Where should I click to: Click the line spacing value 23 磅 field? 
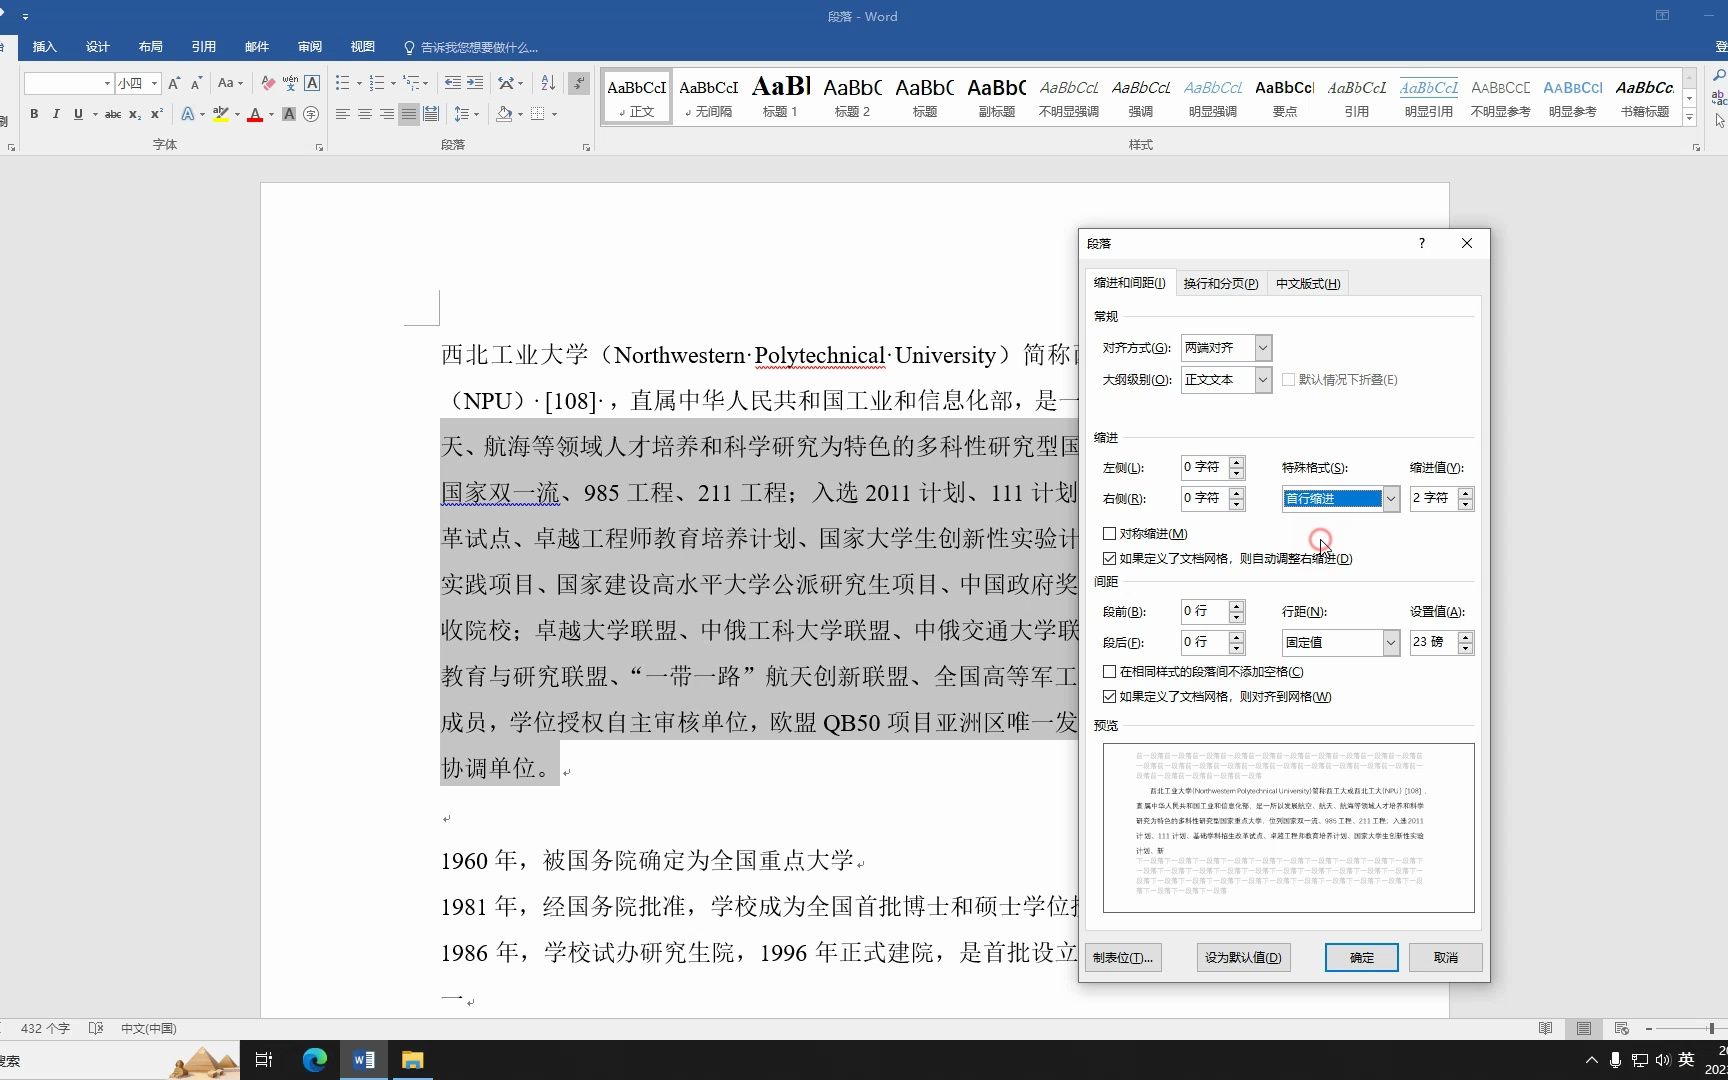[x=1434, y=642]
